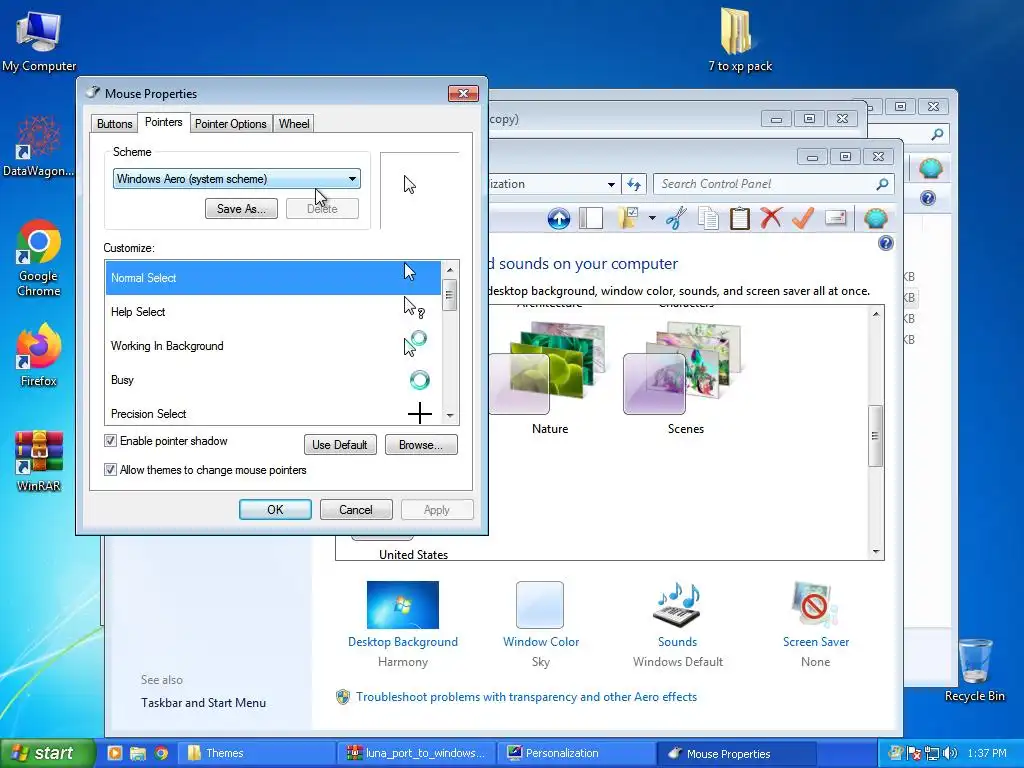
Task: Click the search magnifier in the rear window
Action: click(937, 135)
